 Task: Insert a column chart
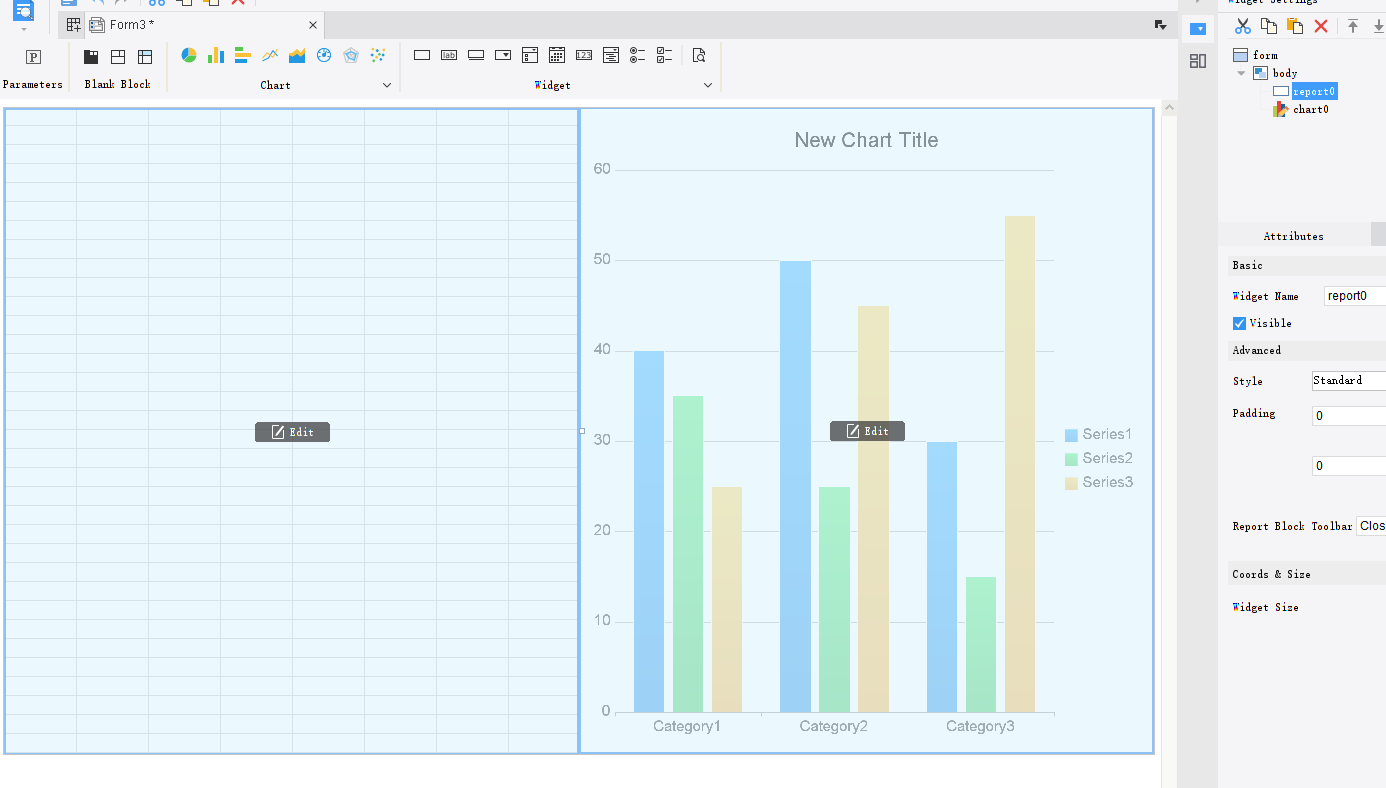[216, 55]
